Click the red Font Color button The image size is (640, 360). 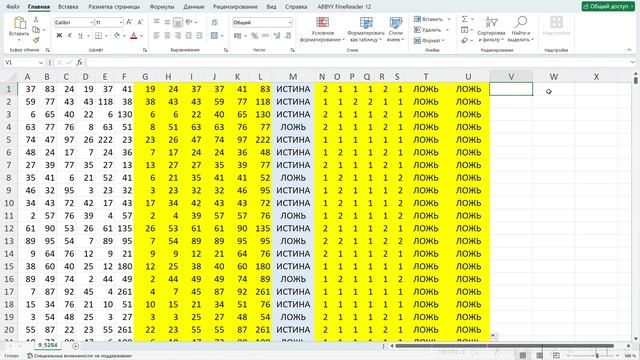tap(133, 36)
